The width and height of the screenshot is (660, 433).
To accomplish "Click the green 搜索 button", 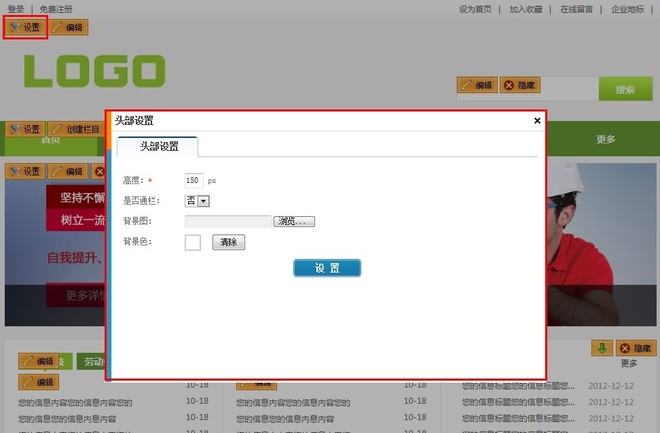I will 625,90.
